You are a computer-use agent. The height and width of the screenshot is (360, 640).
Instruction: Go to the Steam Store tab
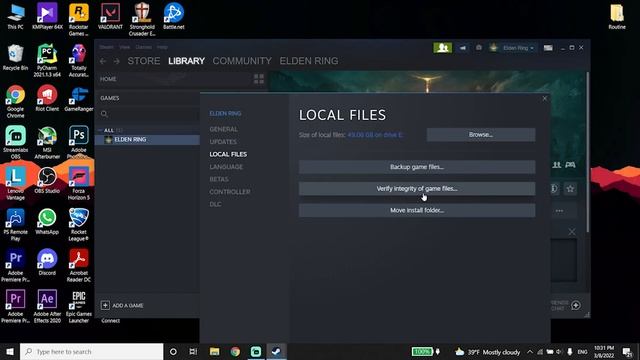point(144,61)
